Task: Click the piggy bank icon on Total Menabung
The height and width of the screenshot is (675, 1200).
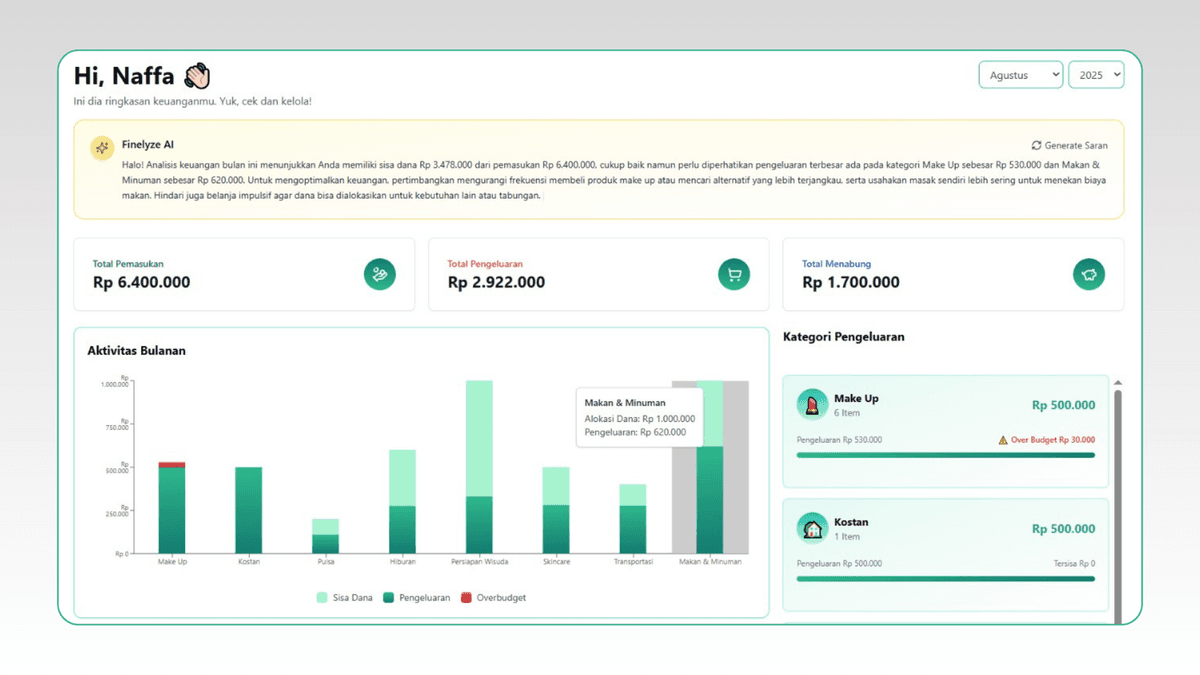Action: (1089, 274)
